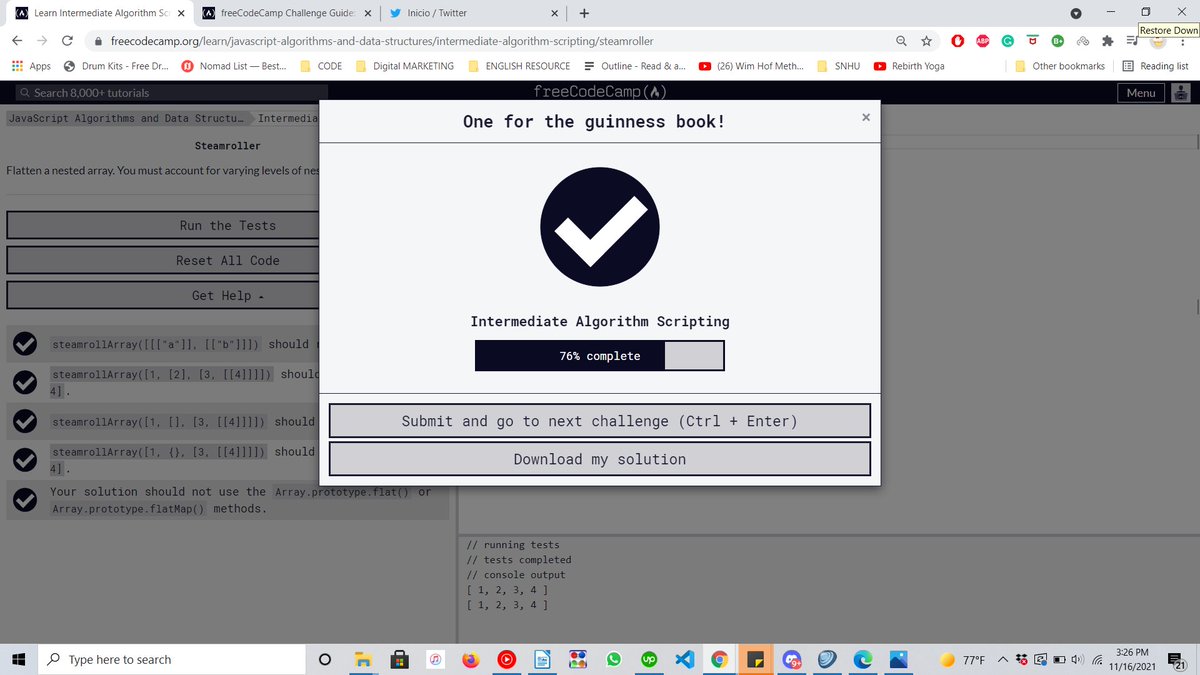Open Cortana circle on taskbar
Viewport: 1200px width, 675px height.
pos(325,660)
